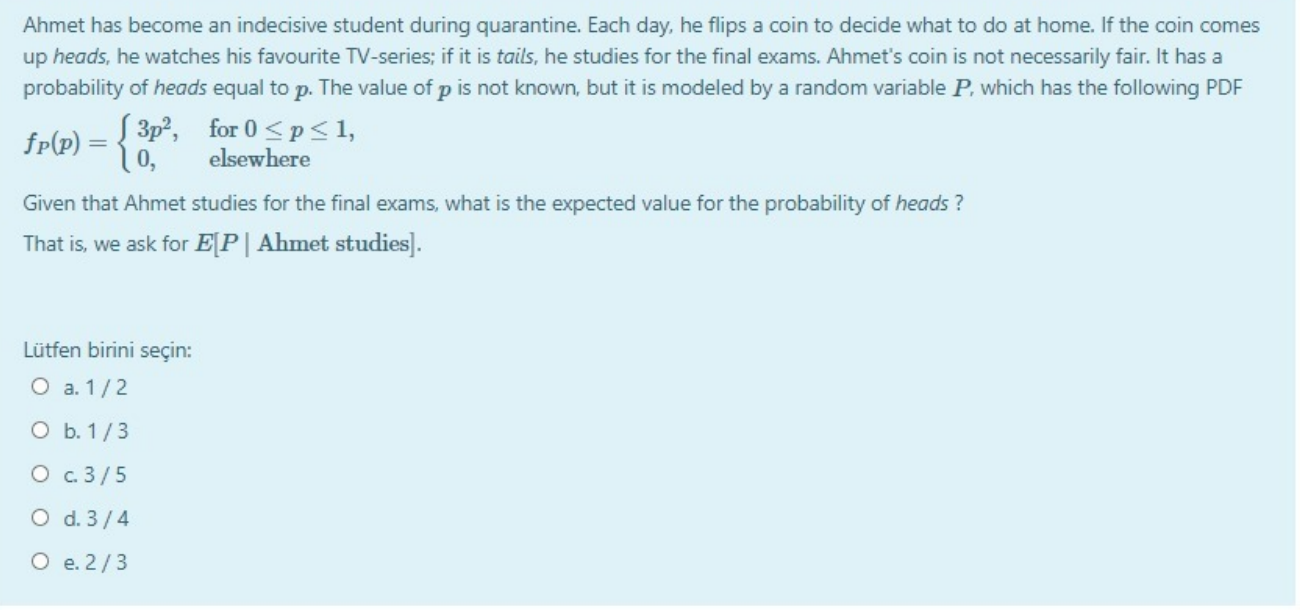
Task: Click the radio button beside 1/2
Action: [42, 389]
